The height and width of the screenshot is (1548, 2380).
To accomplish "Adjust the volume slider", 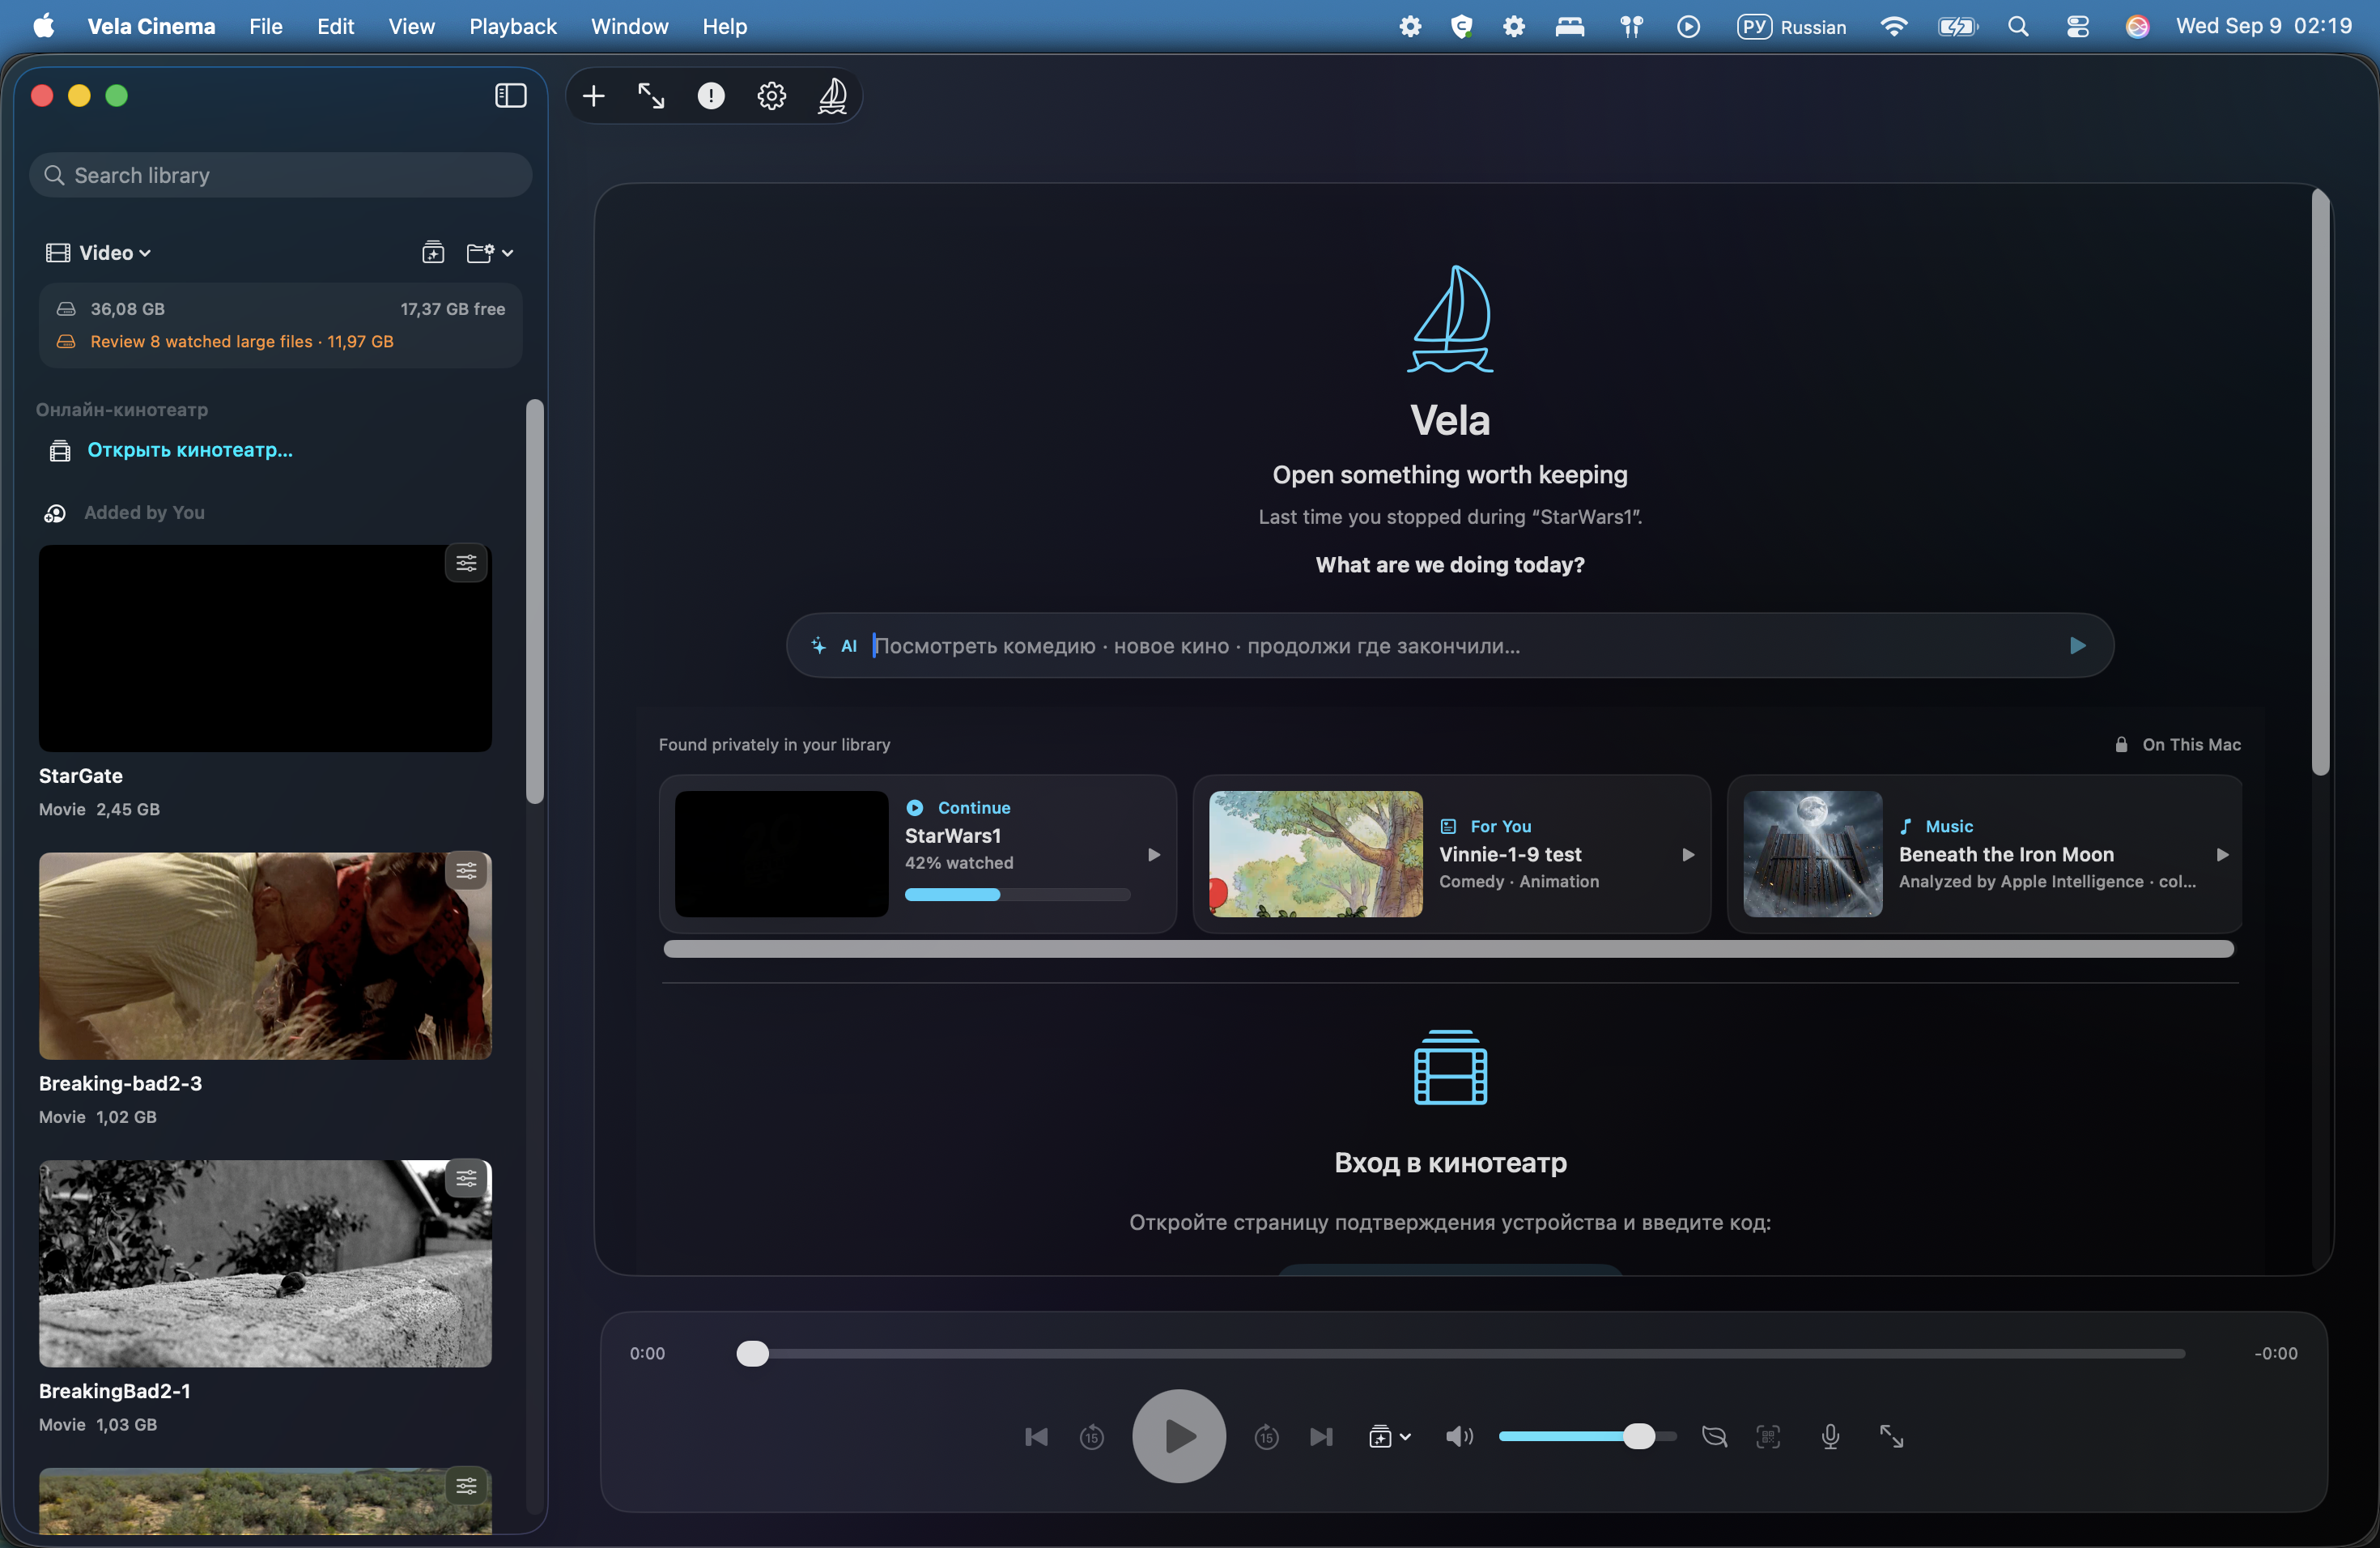I will pyautogui.click(x=1587, y=1437).
